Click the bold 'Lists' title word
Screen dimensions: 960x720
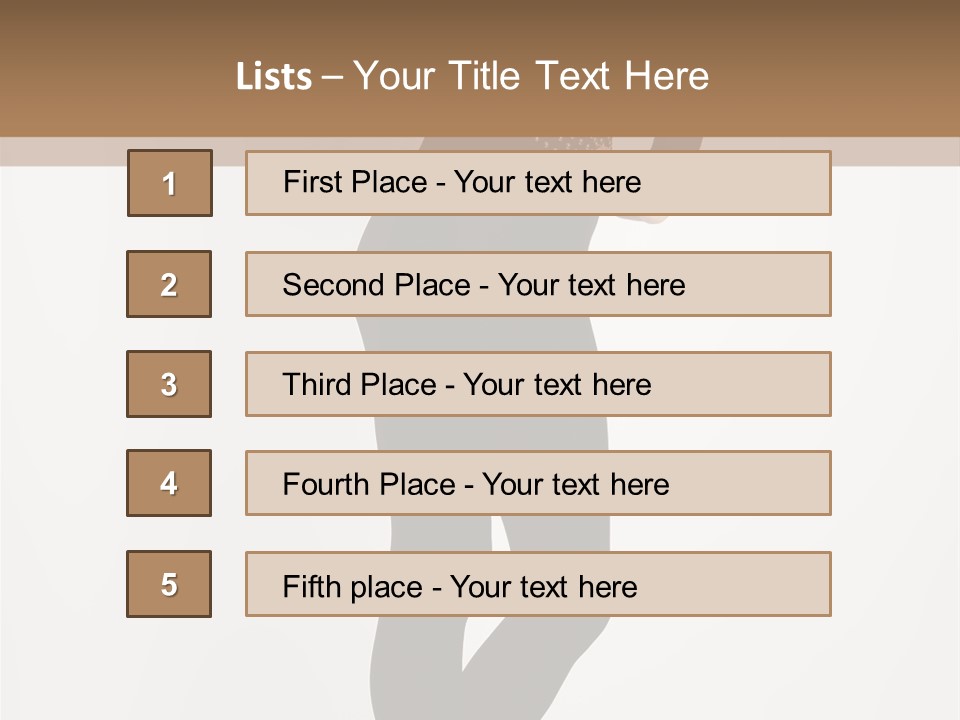274,77
